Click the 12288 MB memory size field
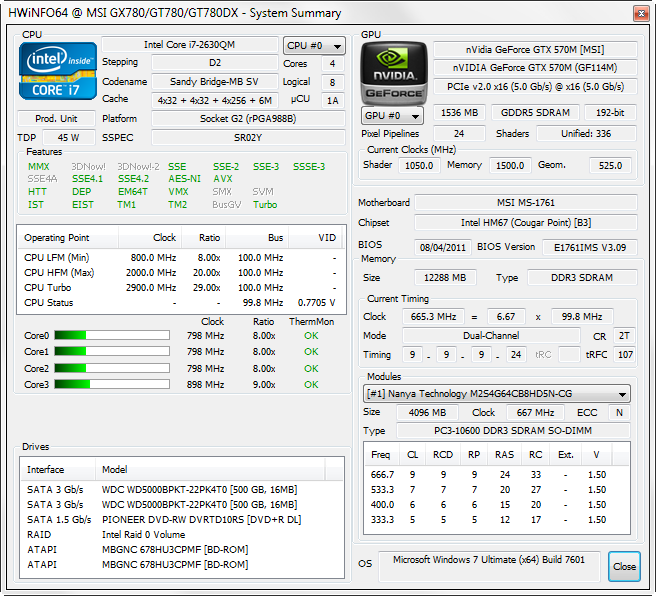Viewport: 656px width, 596px height. (x=445, y=278)
